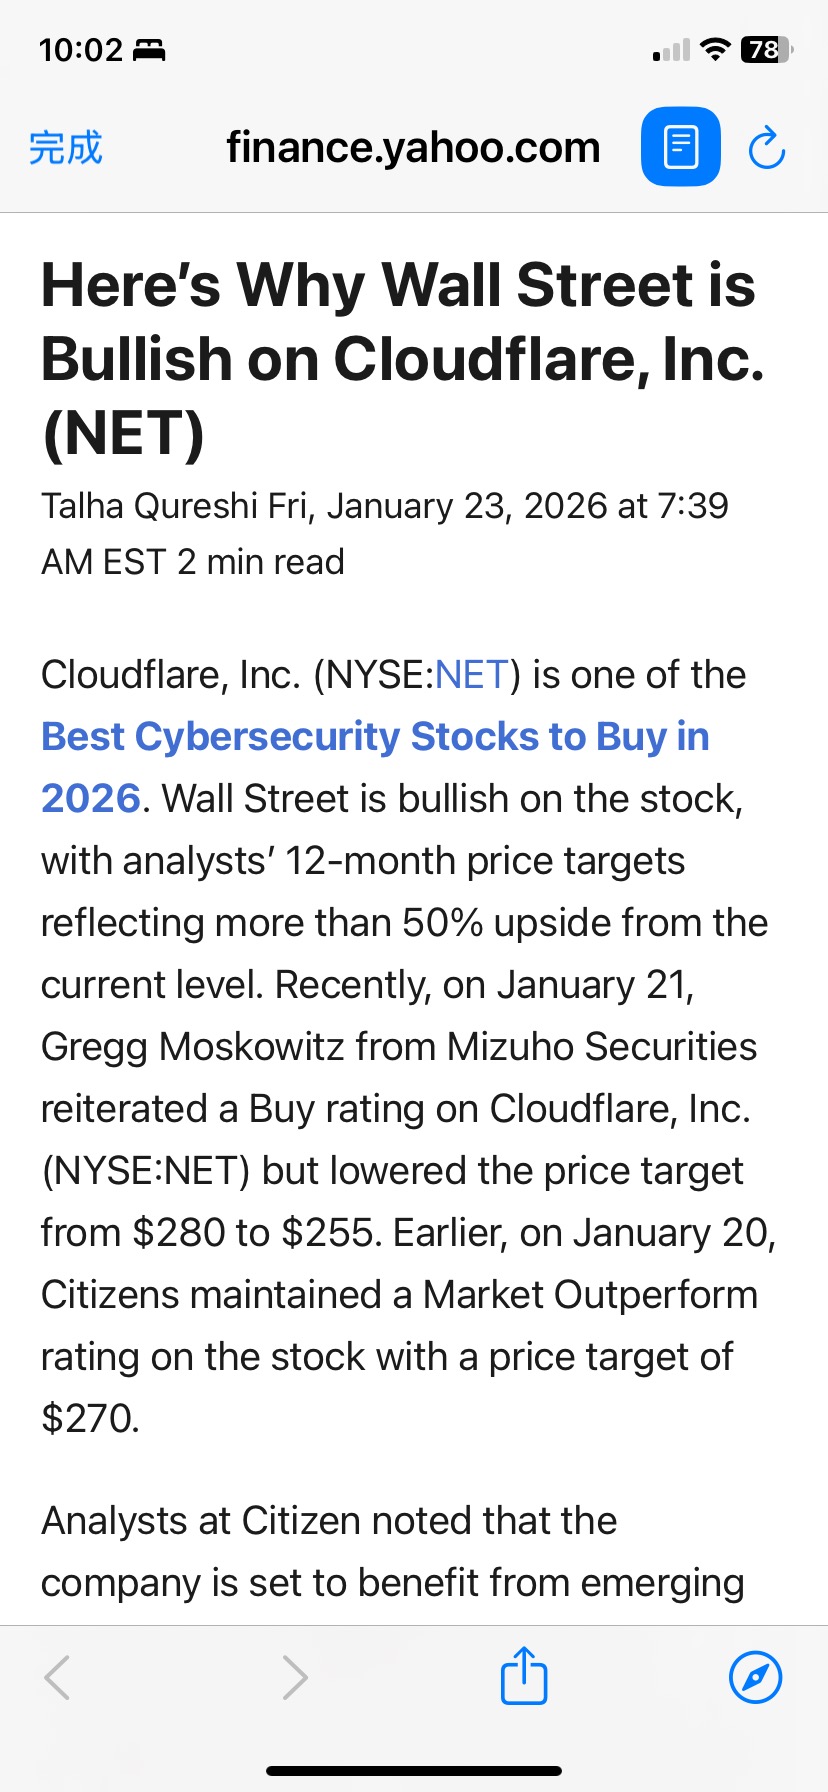Tap the battery level indicator
This screenshot has height=1792, width=828.
tap(766, 49)
